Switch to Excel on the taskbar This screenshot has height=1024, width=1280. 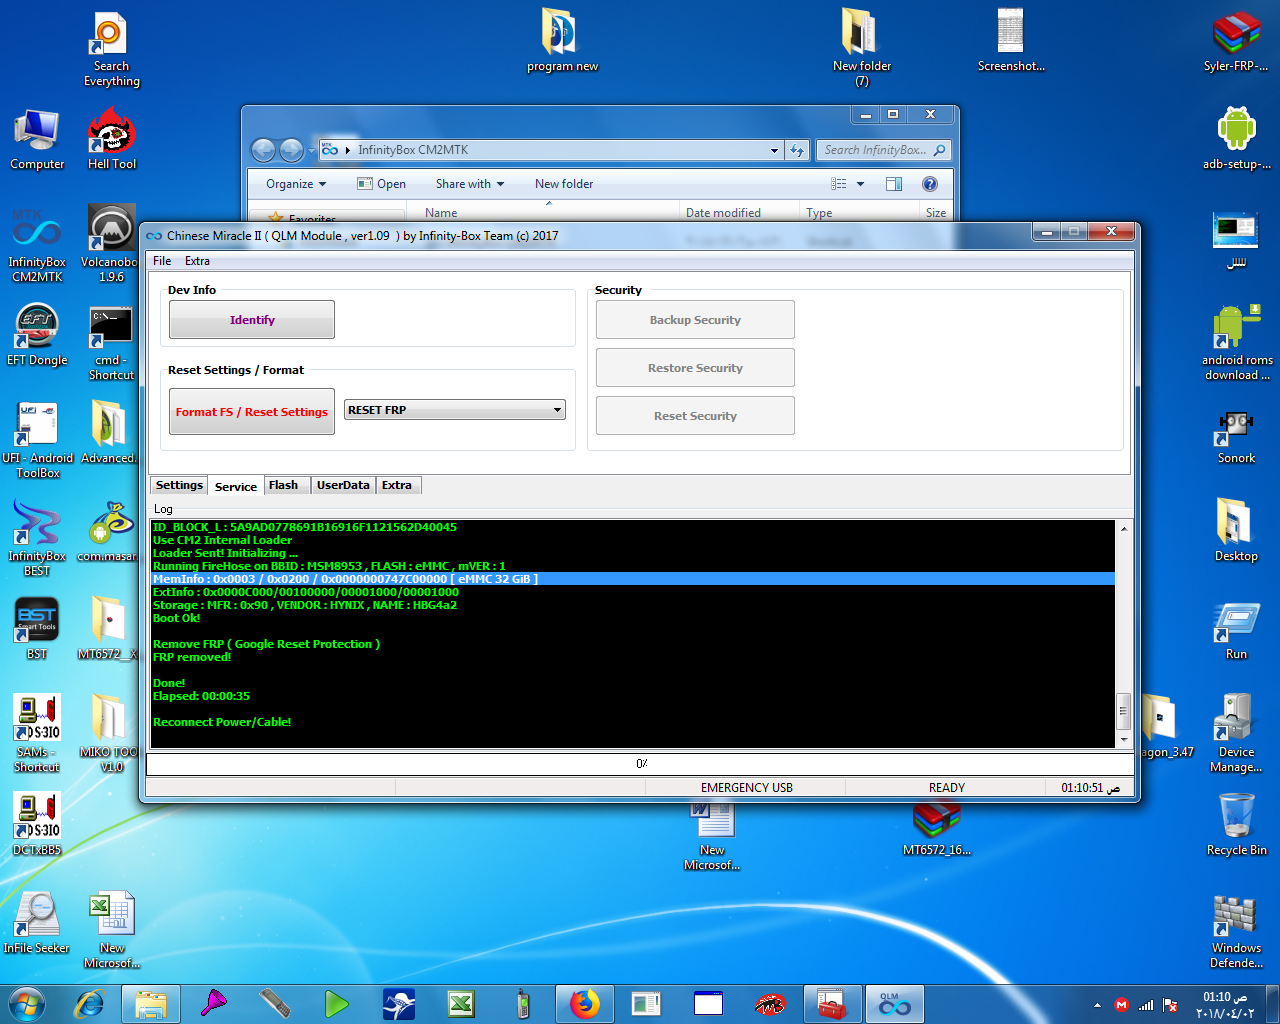coord(461,1003)
